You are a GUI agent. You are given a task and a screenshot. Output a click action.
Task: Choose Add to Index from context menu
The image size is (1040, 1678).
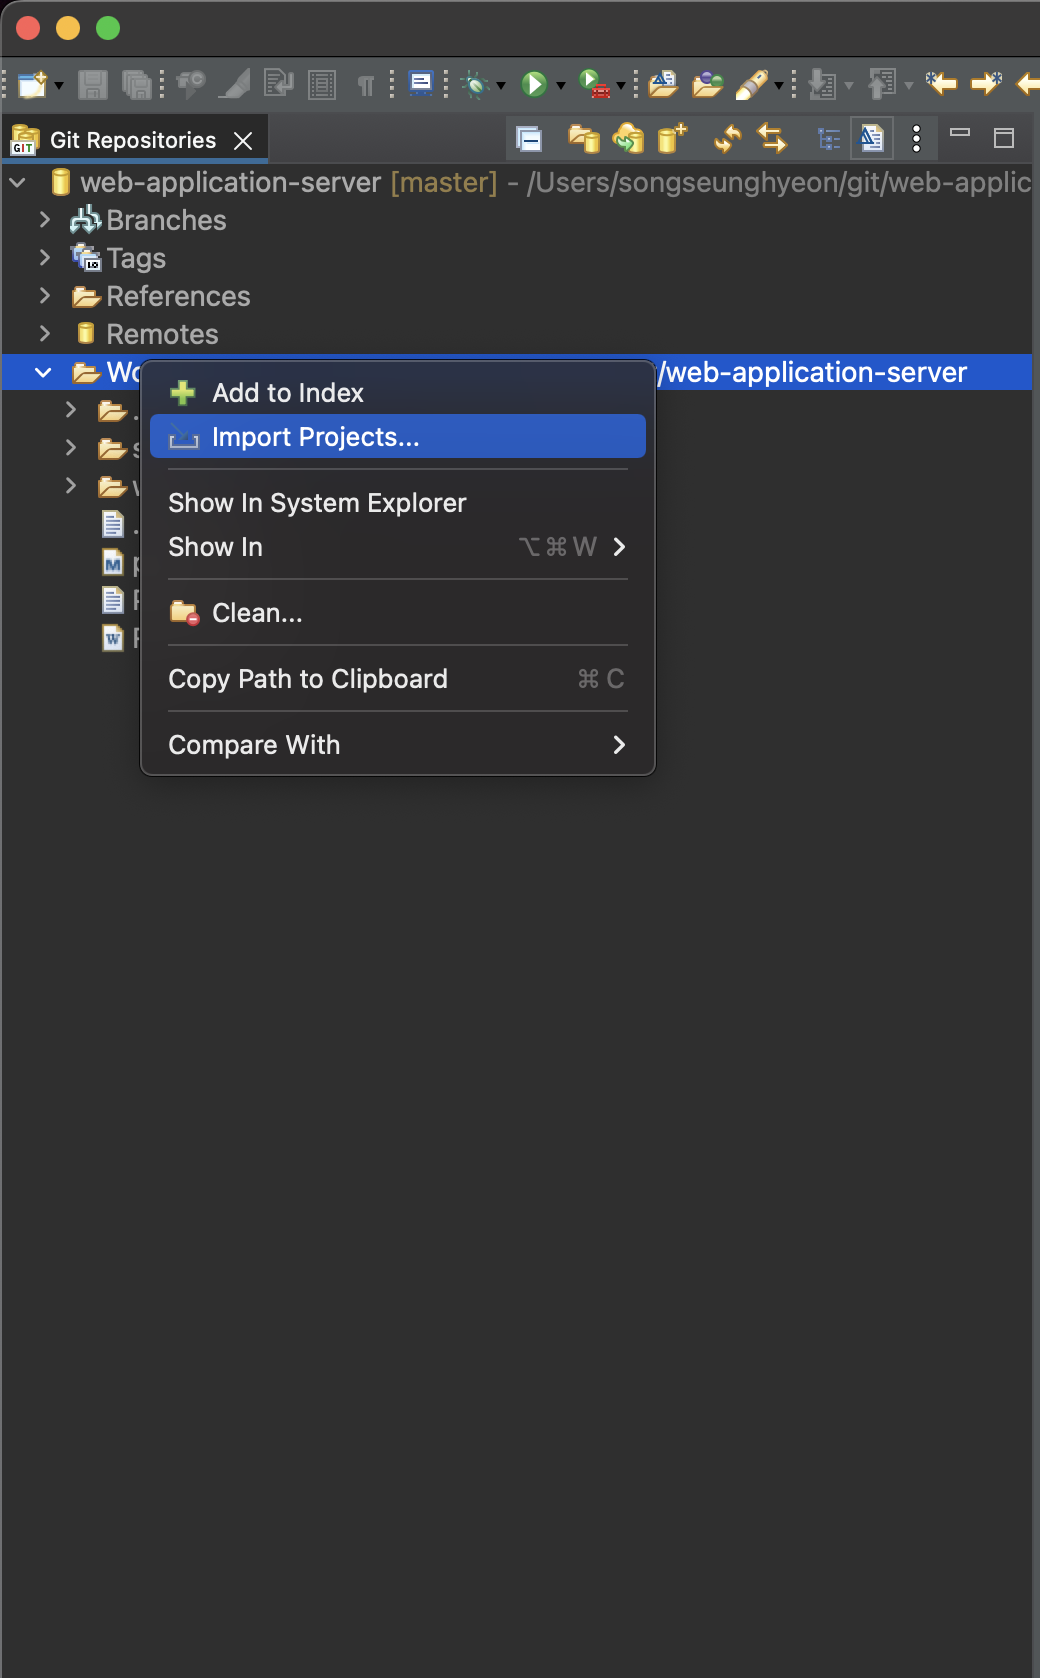[398, 393]
